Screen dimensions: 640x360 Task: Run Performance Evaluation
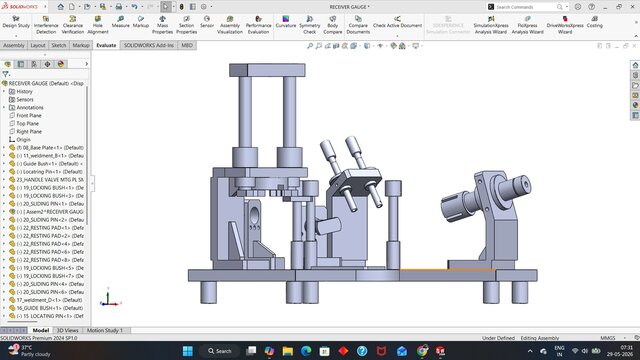coord(258,25)
